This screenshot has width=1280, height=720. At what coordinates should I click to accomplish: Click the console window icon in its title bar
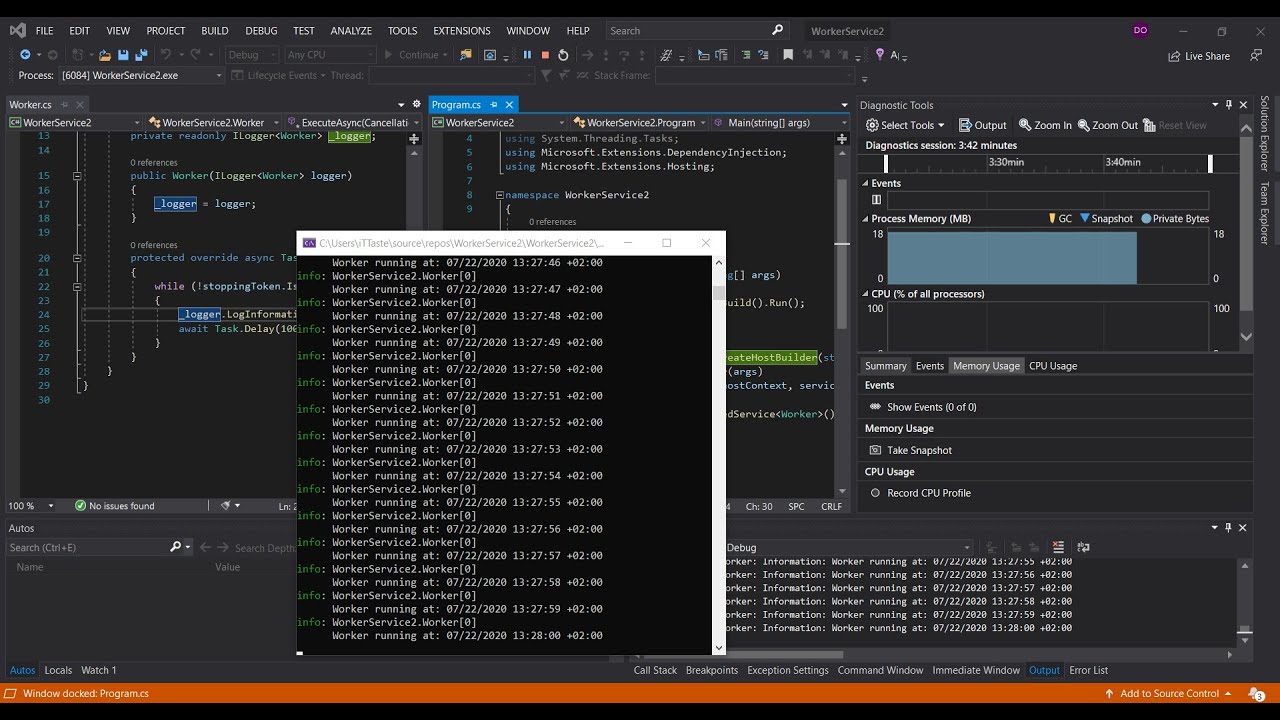[x=309, y=243]
